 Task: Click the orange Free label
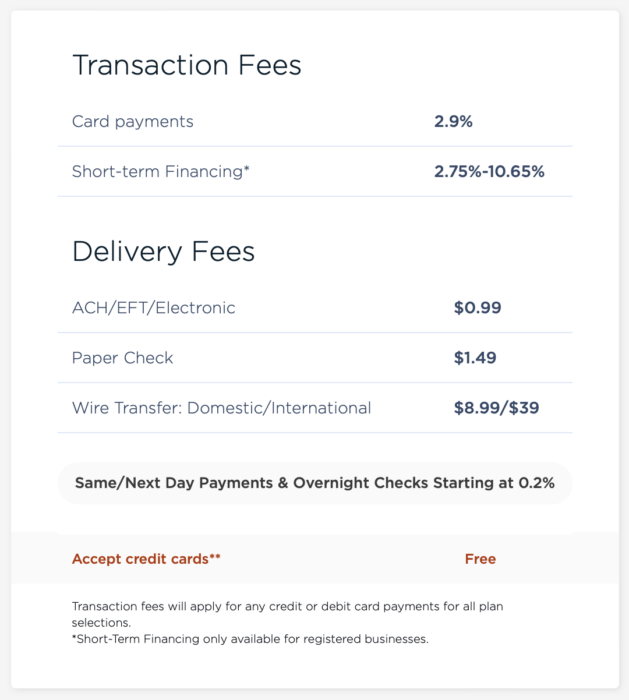480,559
